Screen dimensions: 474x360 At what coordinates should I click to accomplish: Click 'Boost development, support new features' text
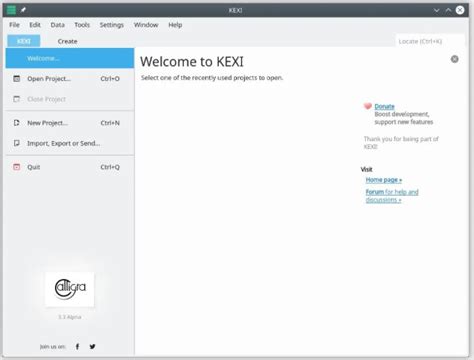click(404, 118)
